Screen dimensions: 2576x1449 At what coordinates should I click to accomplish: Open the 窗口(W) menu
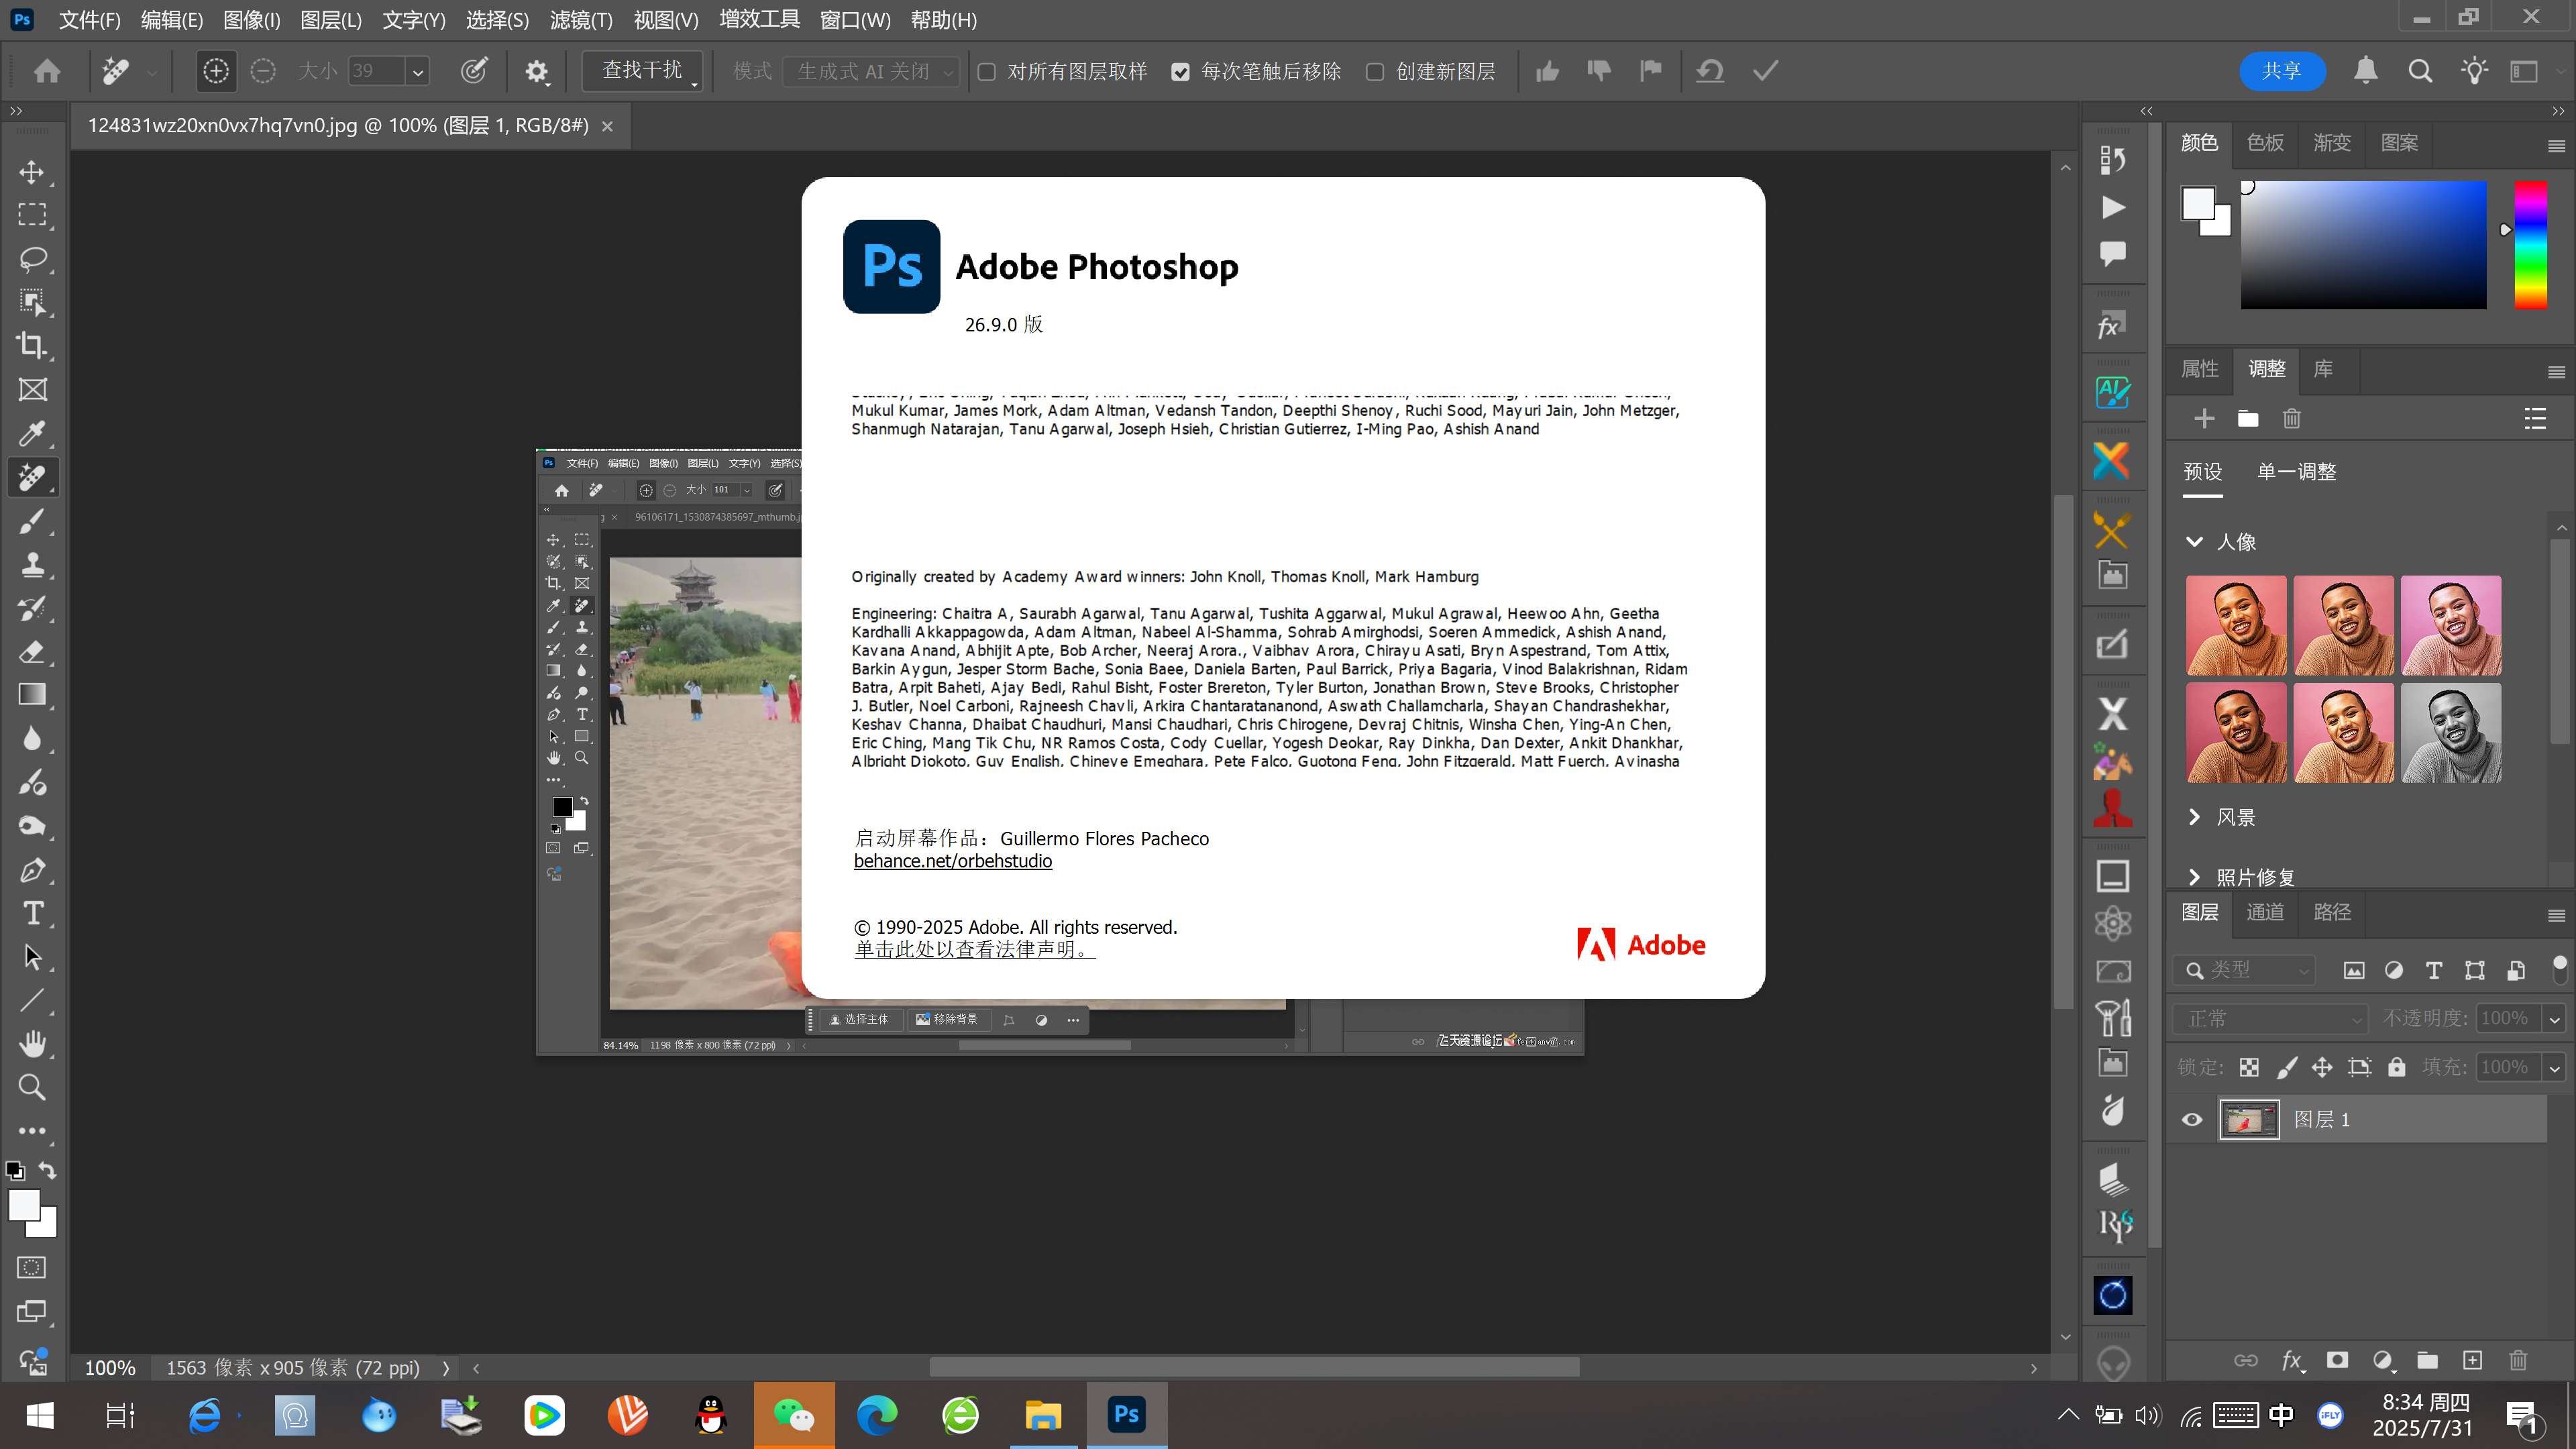pyautogui.click(x=855, y=20)
